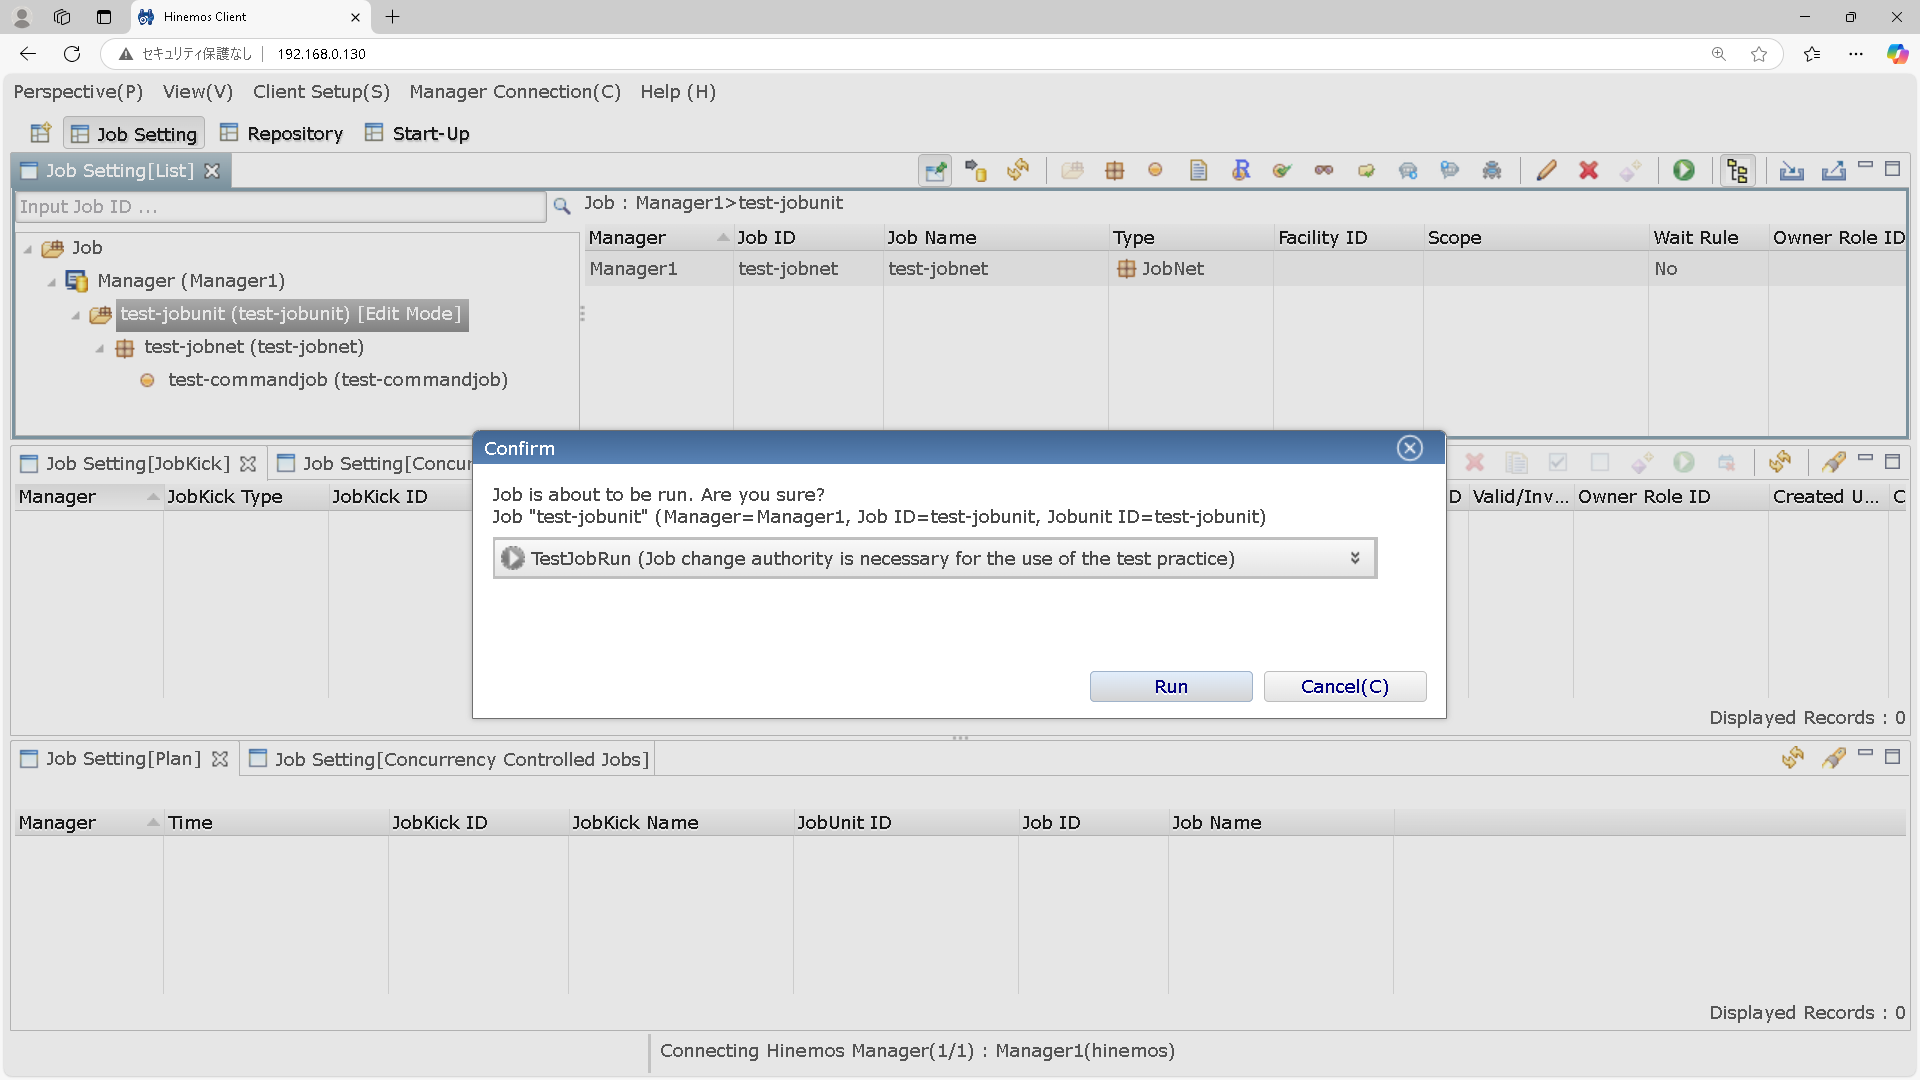Toggle the tree view display icon

click(x=1737, y=170)
